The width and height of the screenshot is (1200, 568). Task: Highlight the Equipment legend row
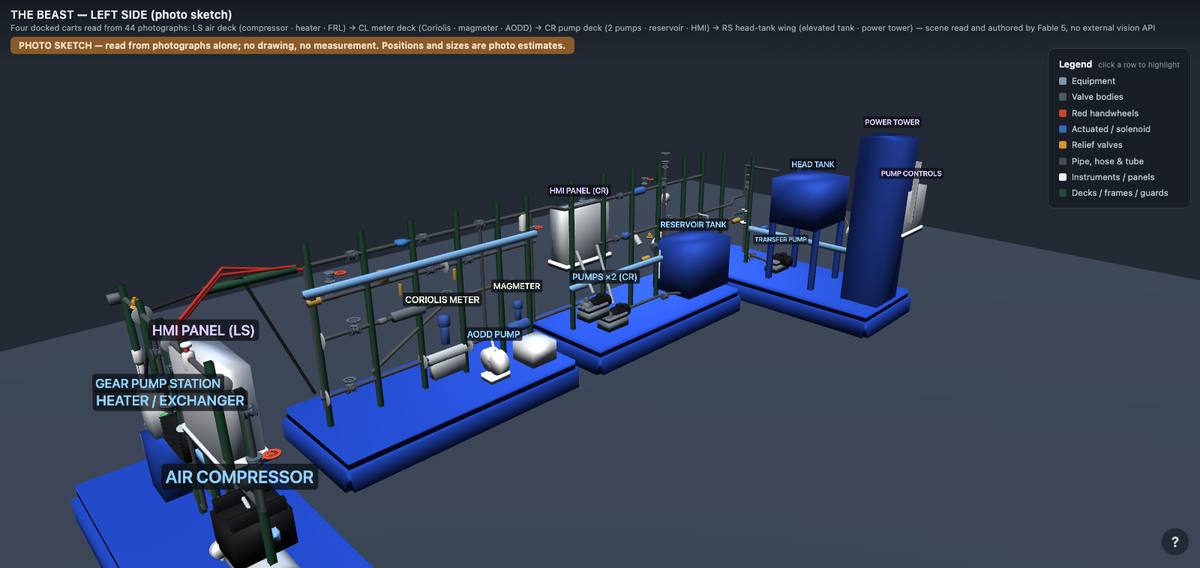pyautogui.click(x=1117, y=81)
